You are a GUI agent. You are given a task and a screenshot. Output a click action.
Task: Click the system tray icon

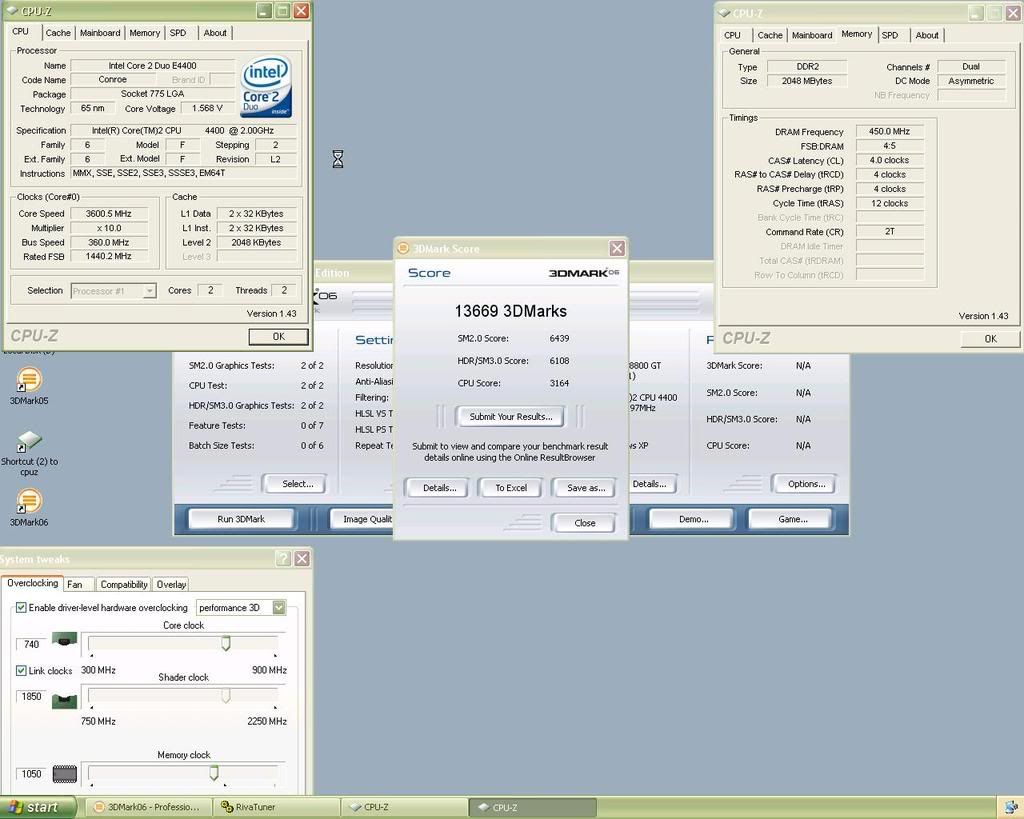point(1011,808)
